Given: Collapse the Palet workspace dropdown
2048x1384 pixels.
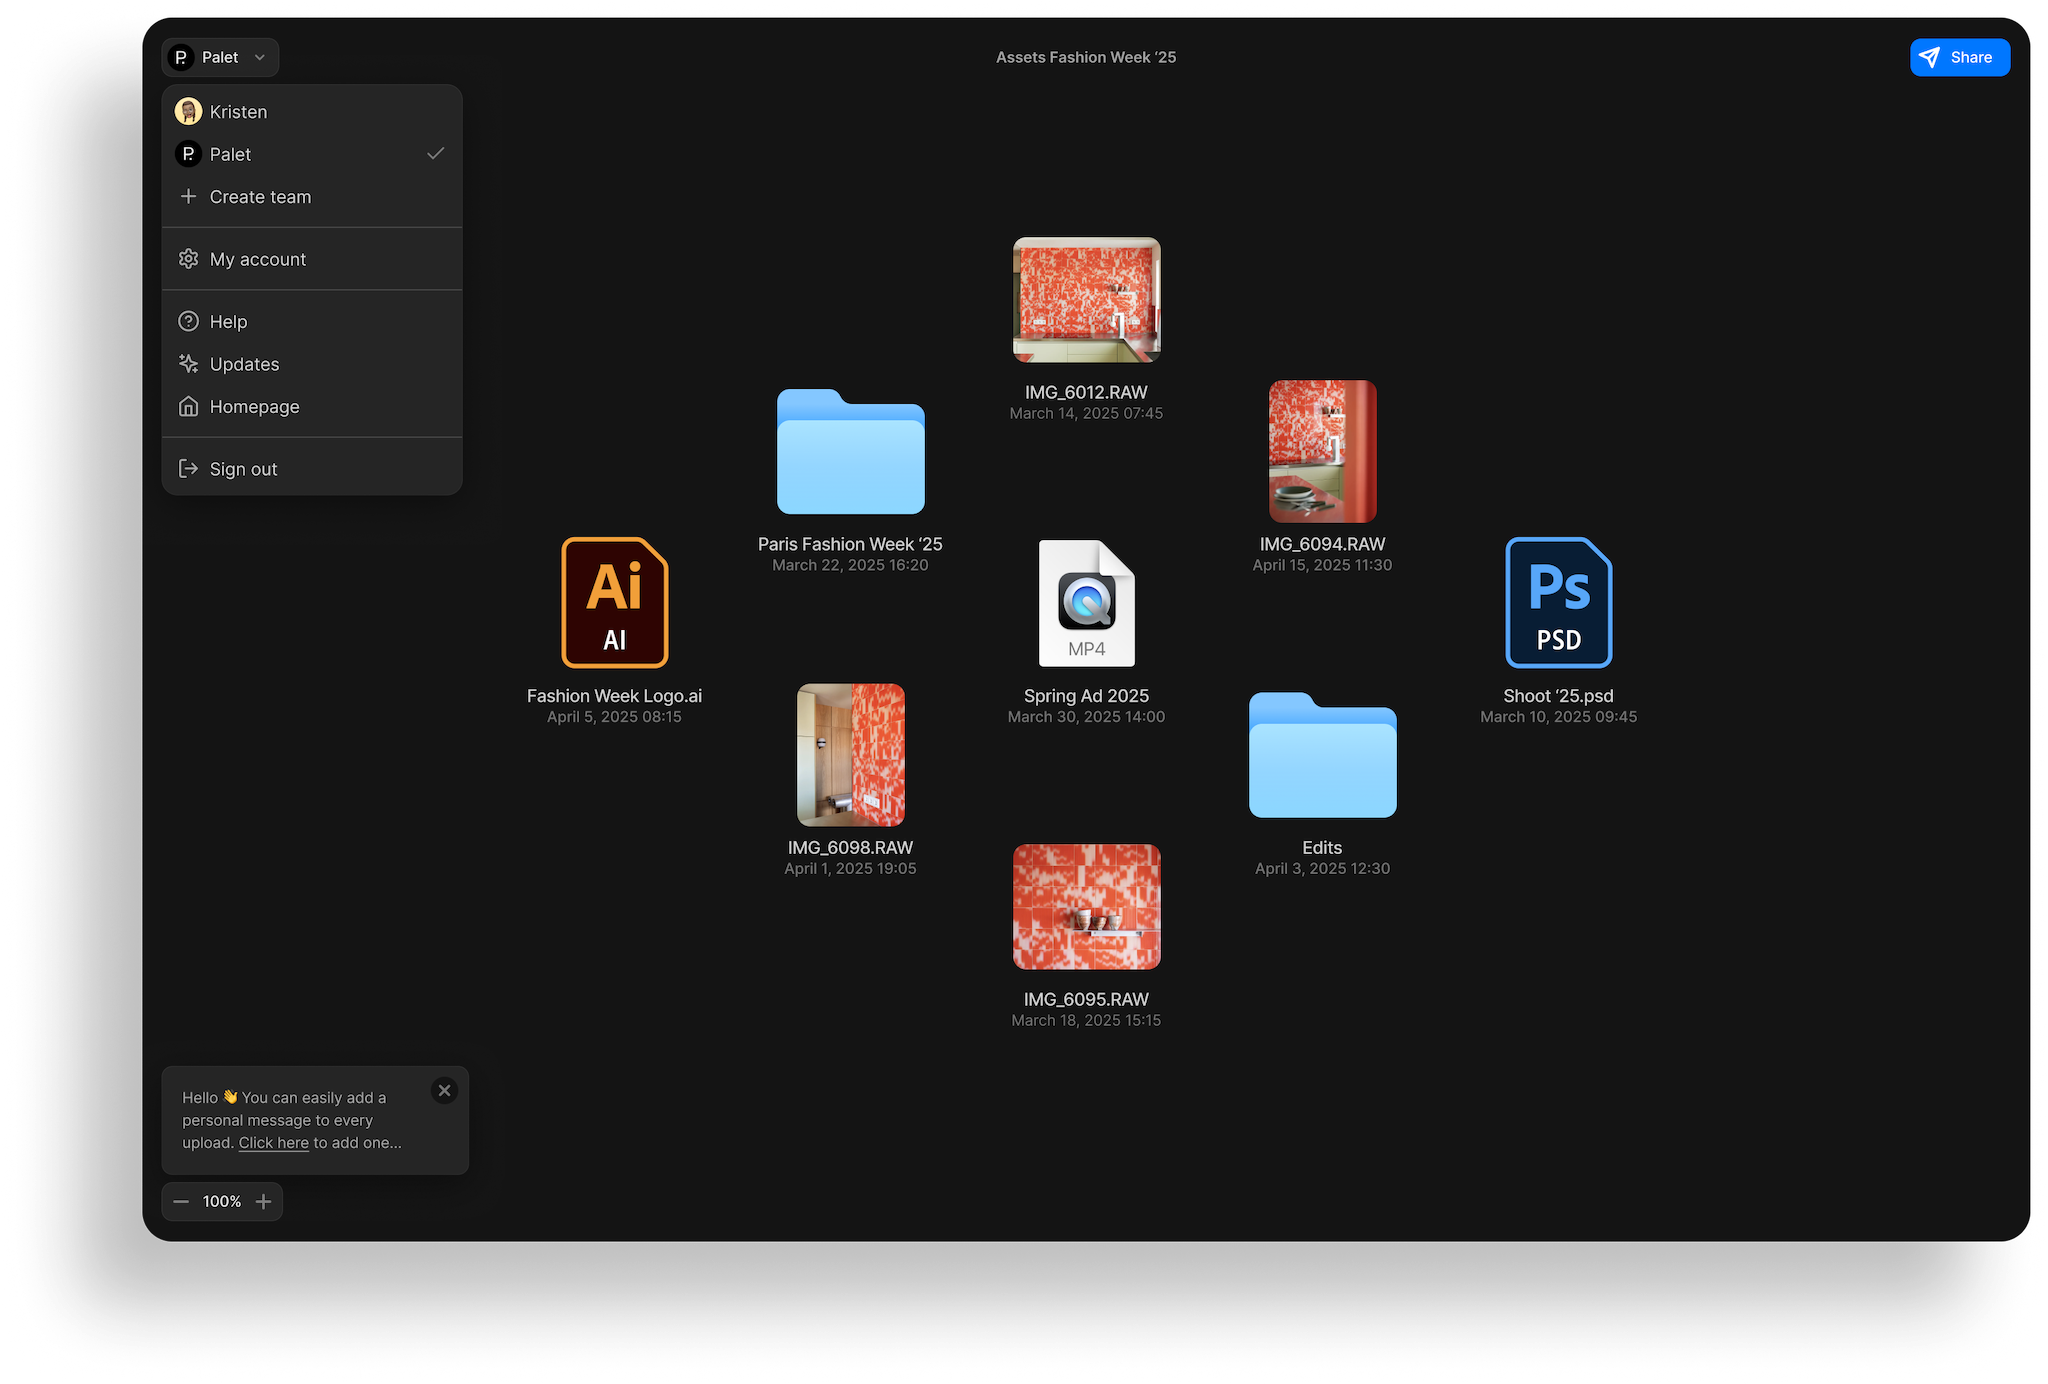Looking at the screenshot, I should coord(221,58).
